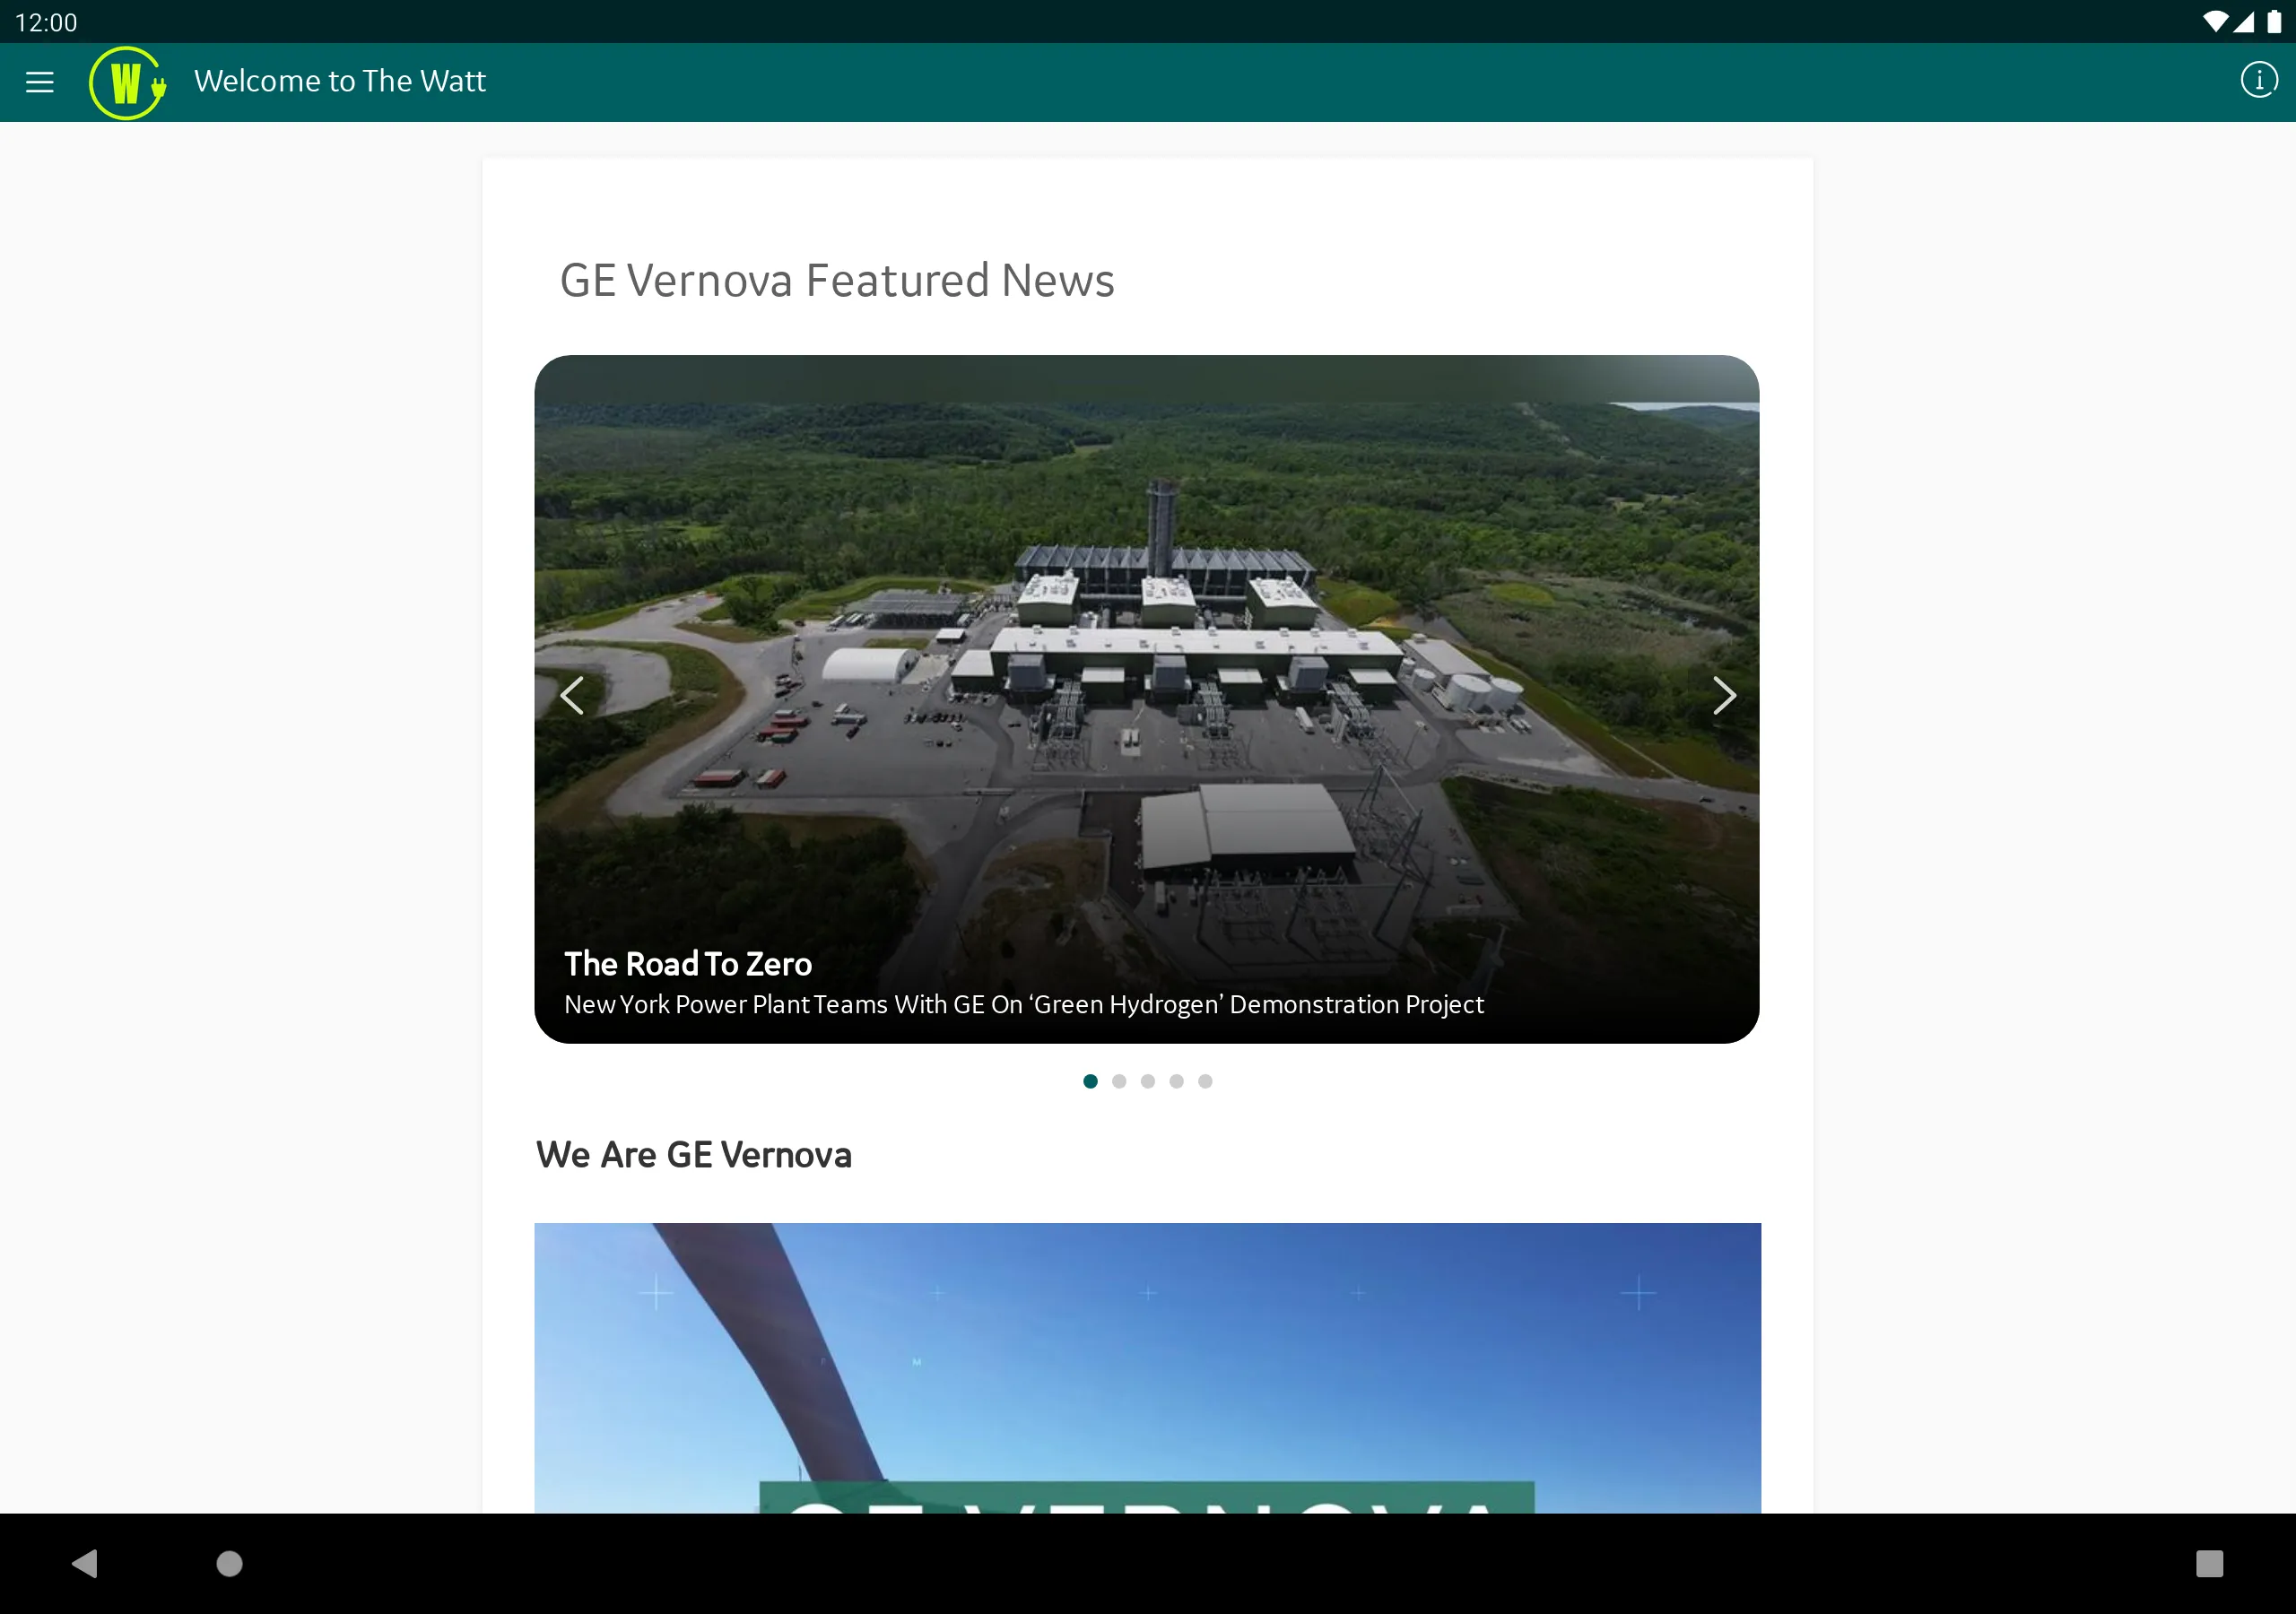Open the GE Vernova banner image
2296x1614 pixels.
(1147, 1368)
